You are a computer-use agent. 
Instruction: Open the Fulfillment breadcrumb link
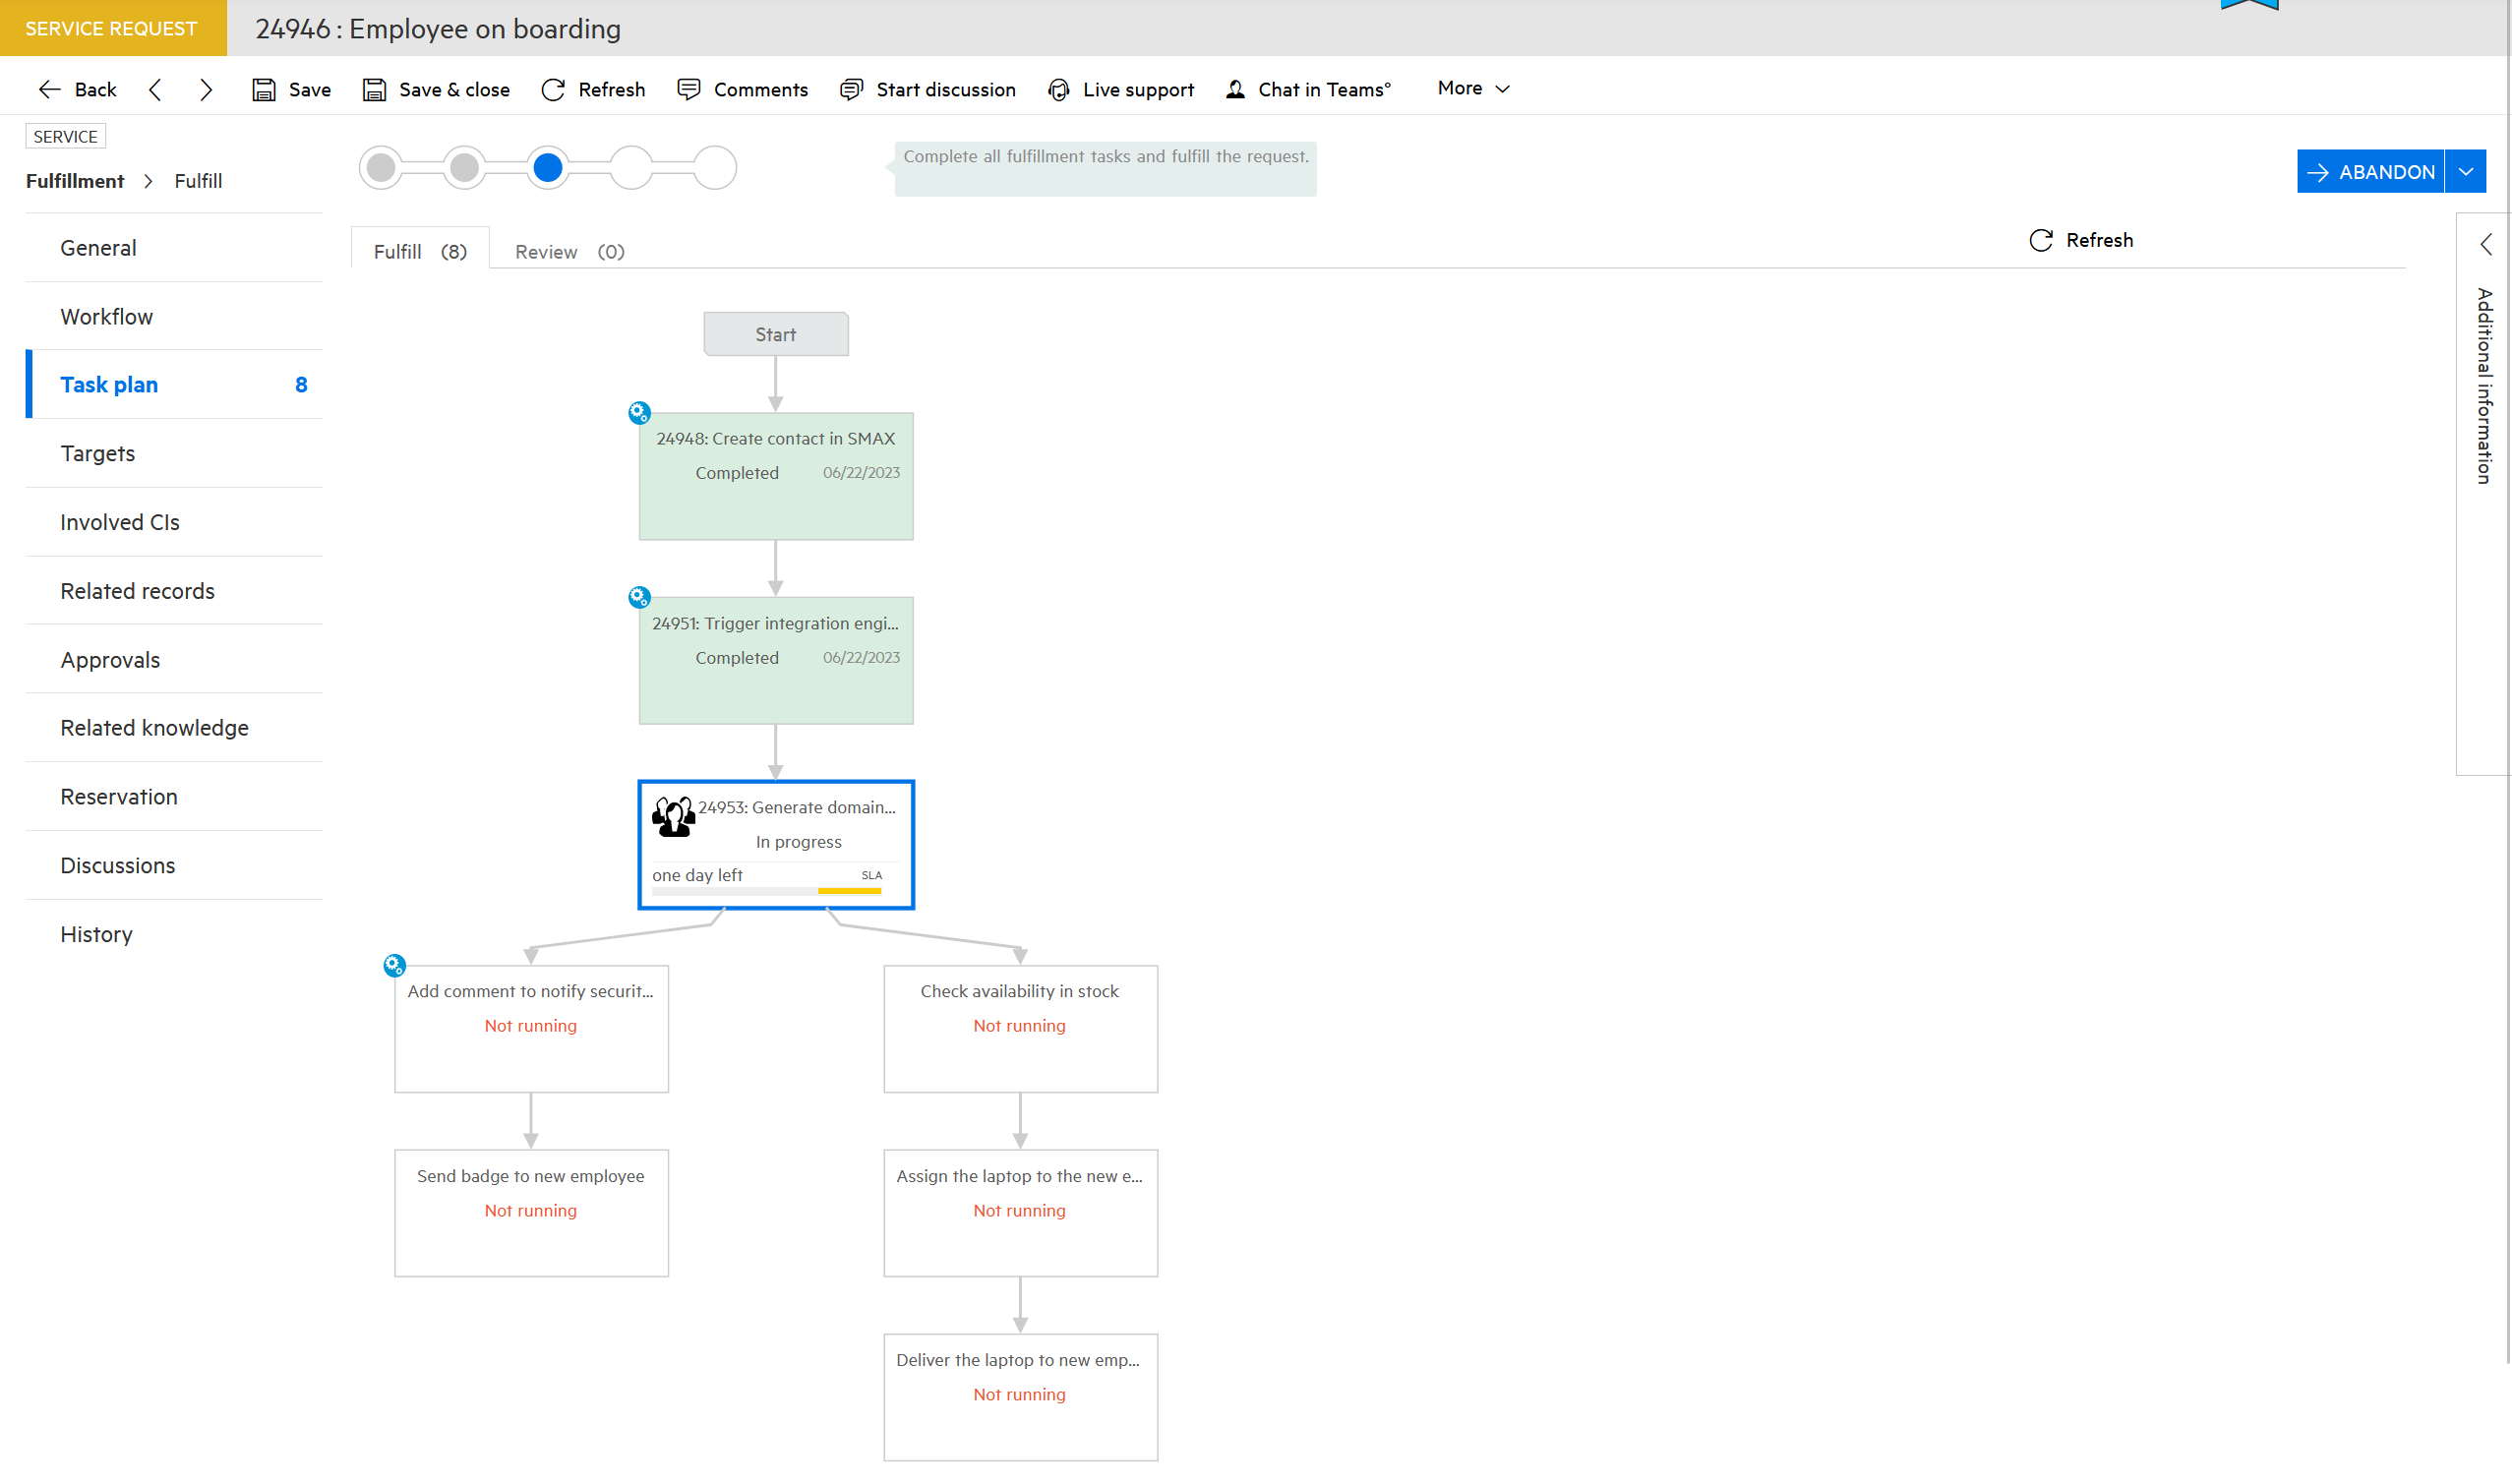point(75,181)
